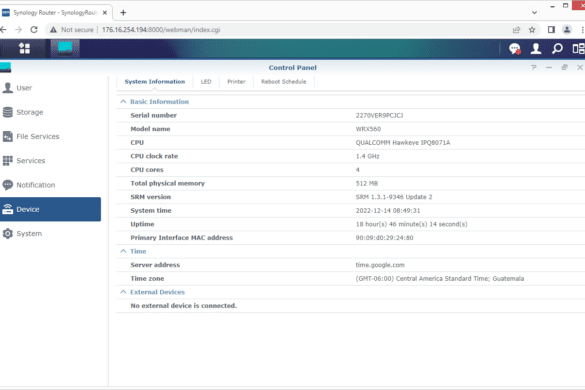Switch to the System Information tab
585x390 pixels.
154,81
